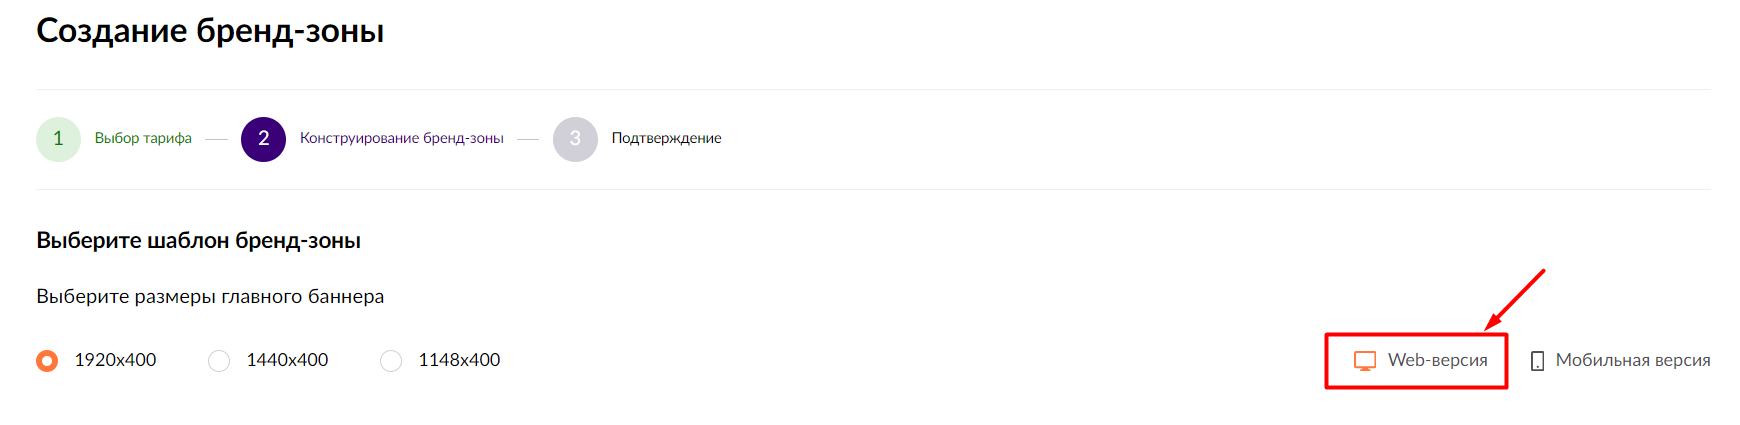Click the 1148x400 size label text

[459, 360]
